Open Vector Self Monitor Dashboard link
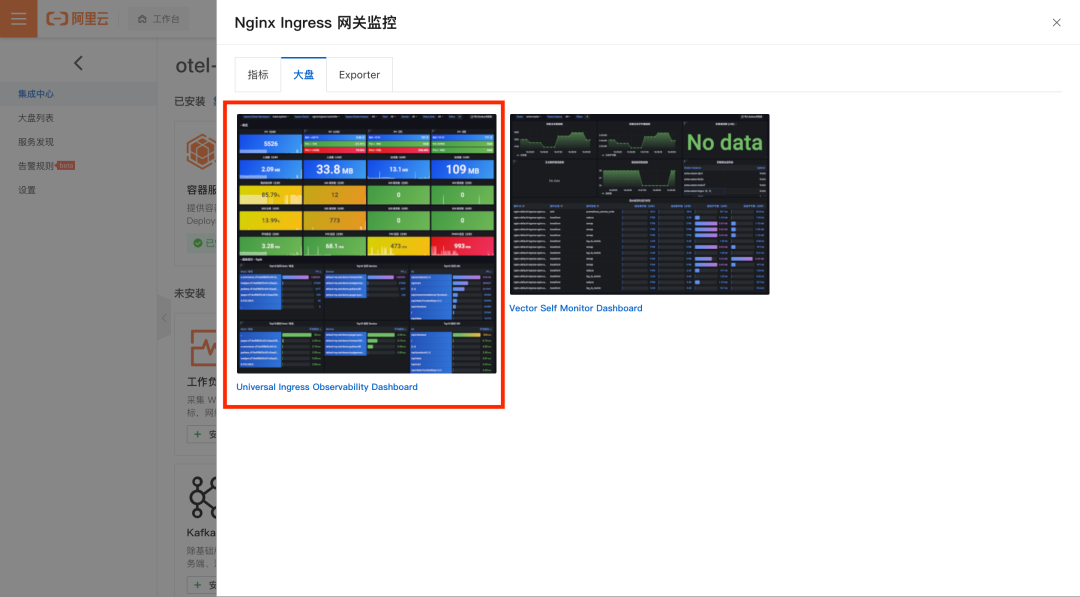 coord(576,308)
